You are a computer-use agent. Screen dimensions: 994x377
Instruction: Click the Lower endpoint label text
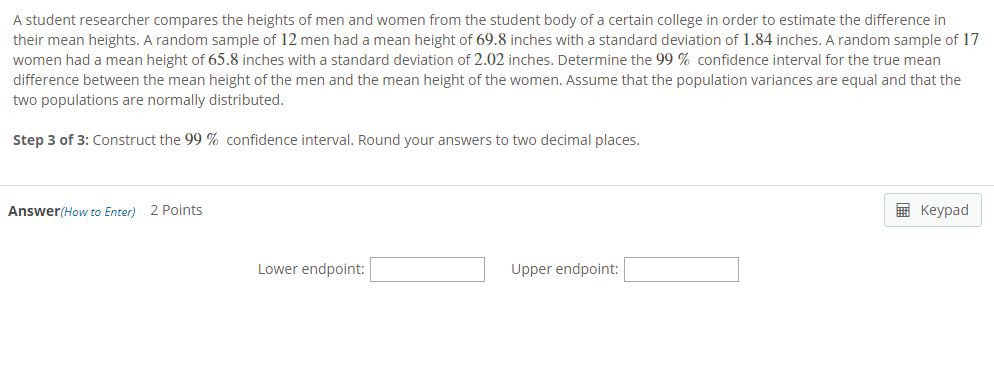click(x=311, y=269)
